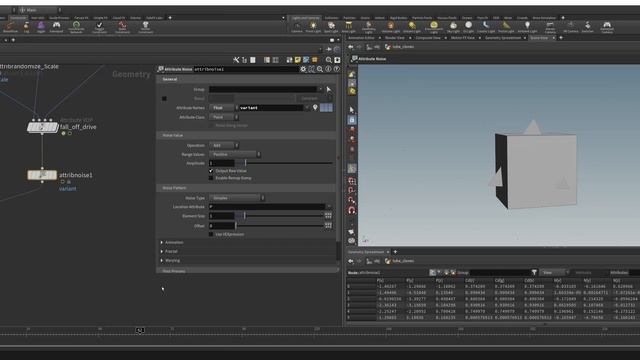The width and height of the screenshot is (640, 360).
Task: Open the Noise Type dropdown
Action: point(237,198)
